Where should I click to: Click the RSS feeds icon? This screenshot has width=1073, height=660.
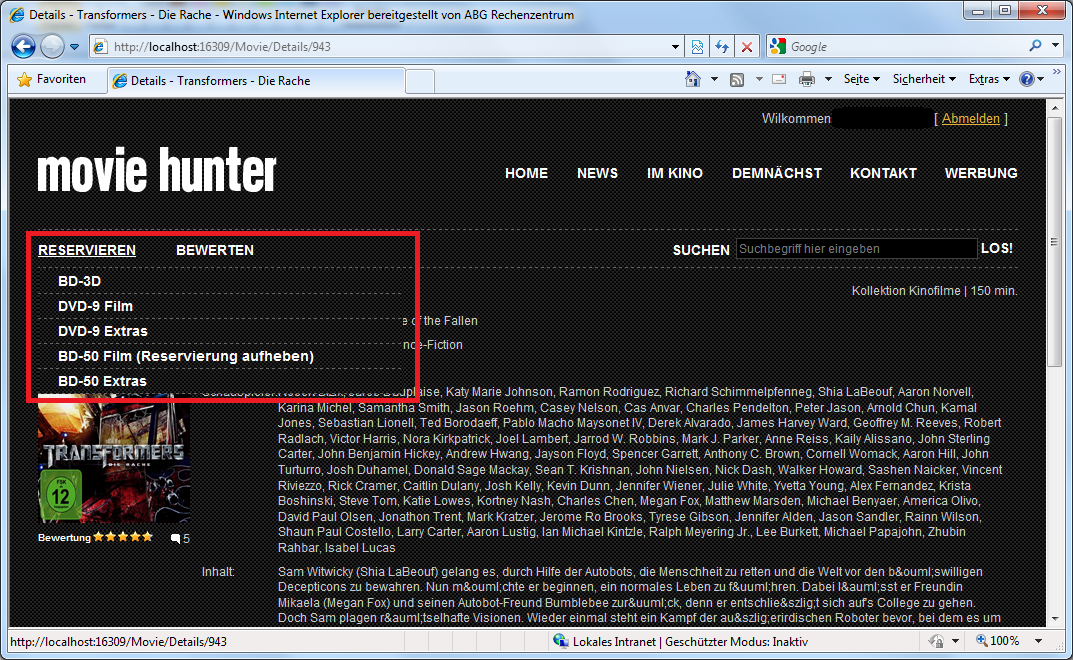click(737, 79)
